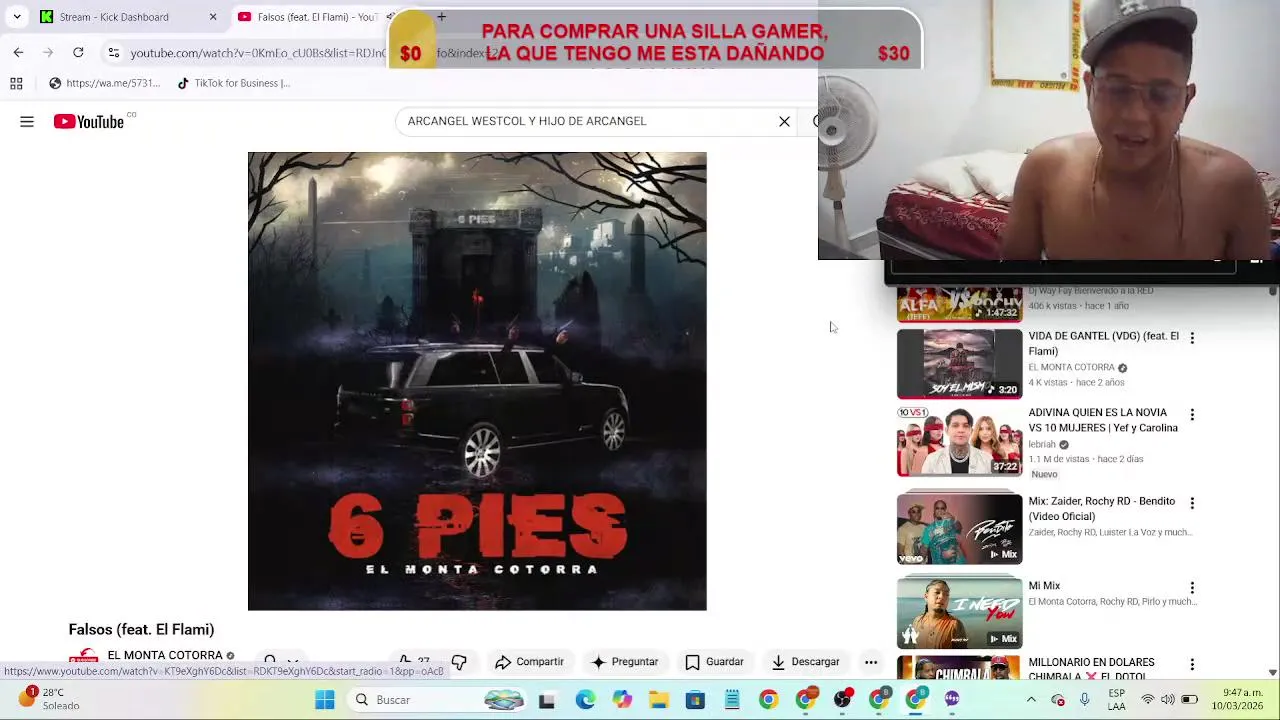
Task: Close the Stream - Kick Dashboard tab
Action: pyautogui.click(x=213, y=17)
